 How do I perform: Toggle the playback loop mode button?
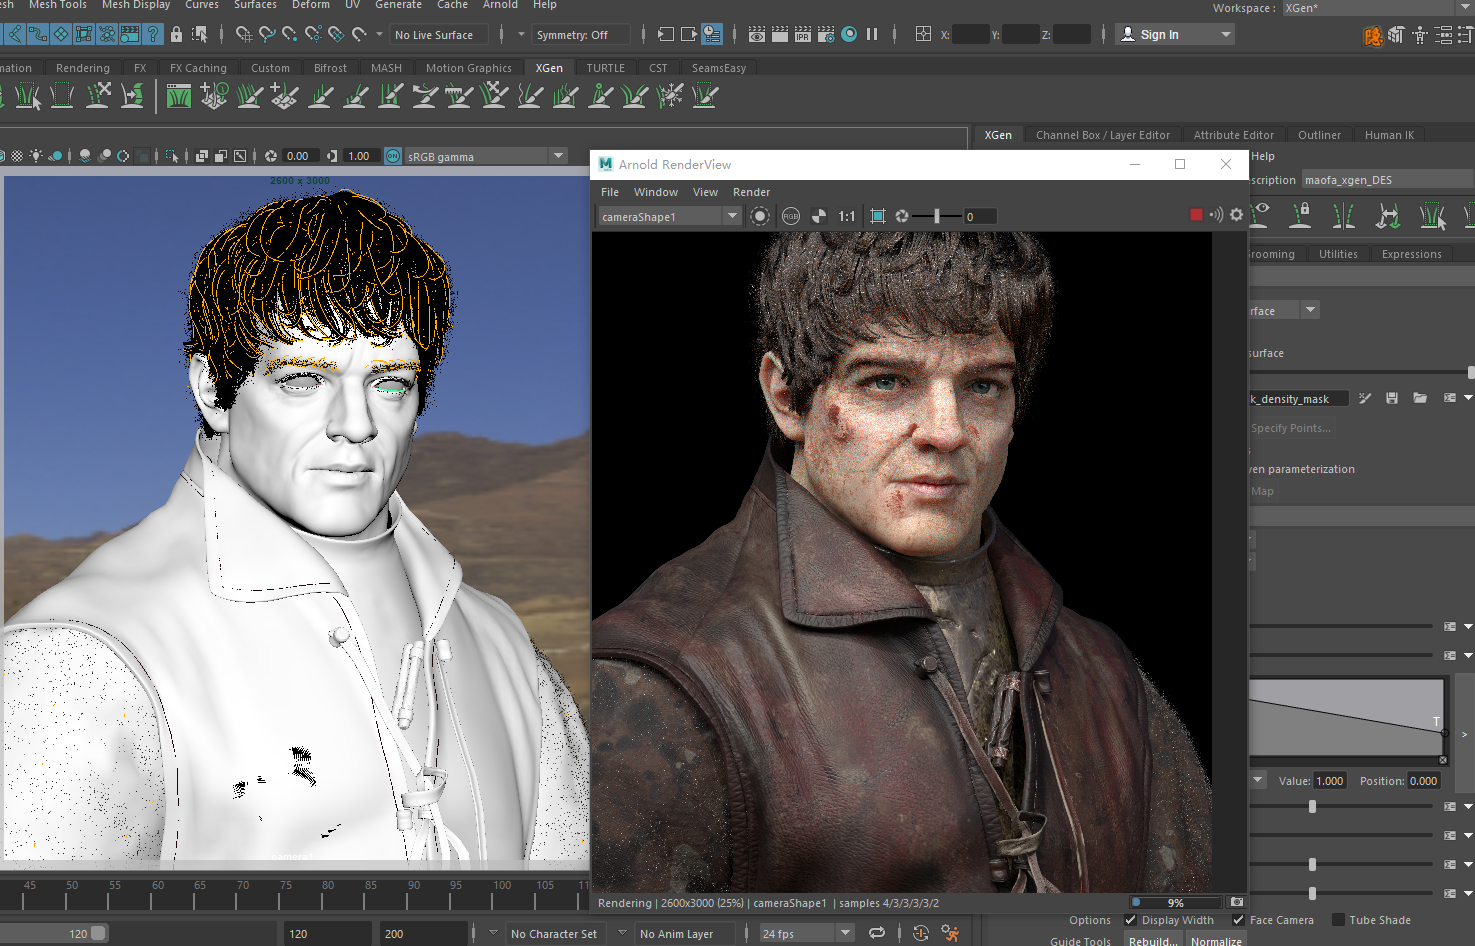[877, 933]
